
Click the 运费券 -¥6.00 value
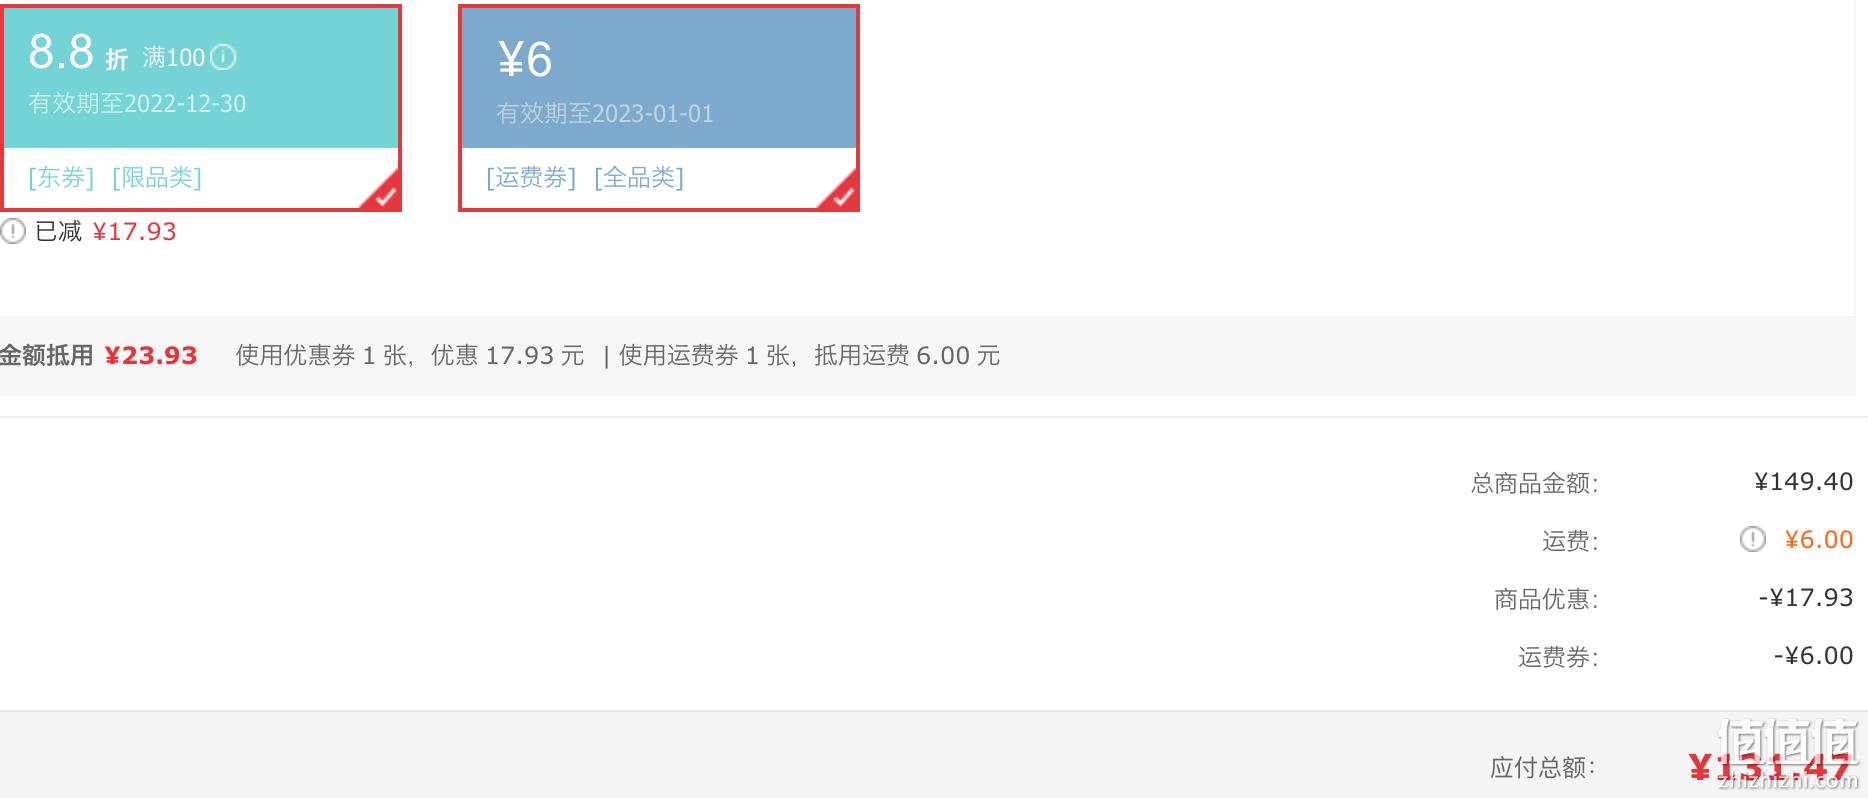[1814, 656]
